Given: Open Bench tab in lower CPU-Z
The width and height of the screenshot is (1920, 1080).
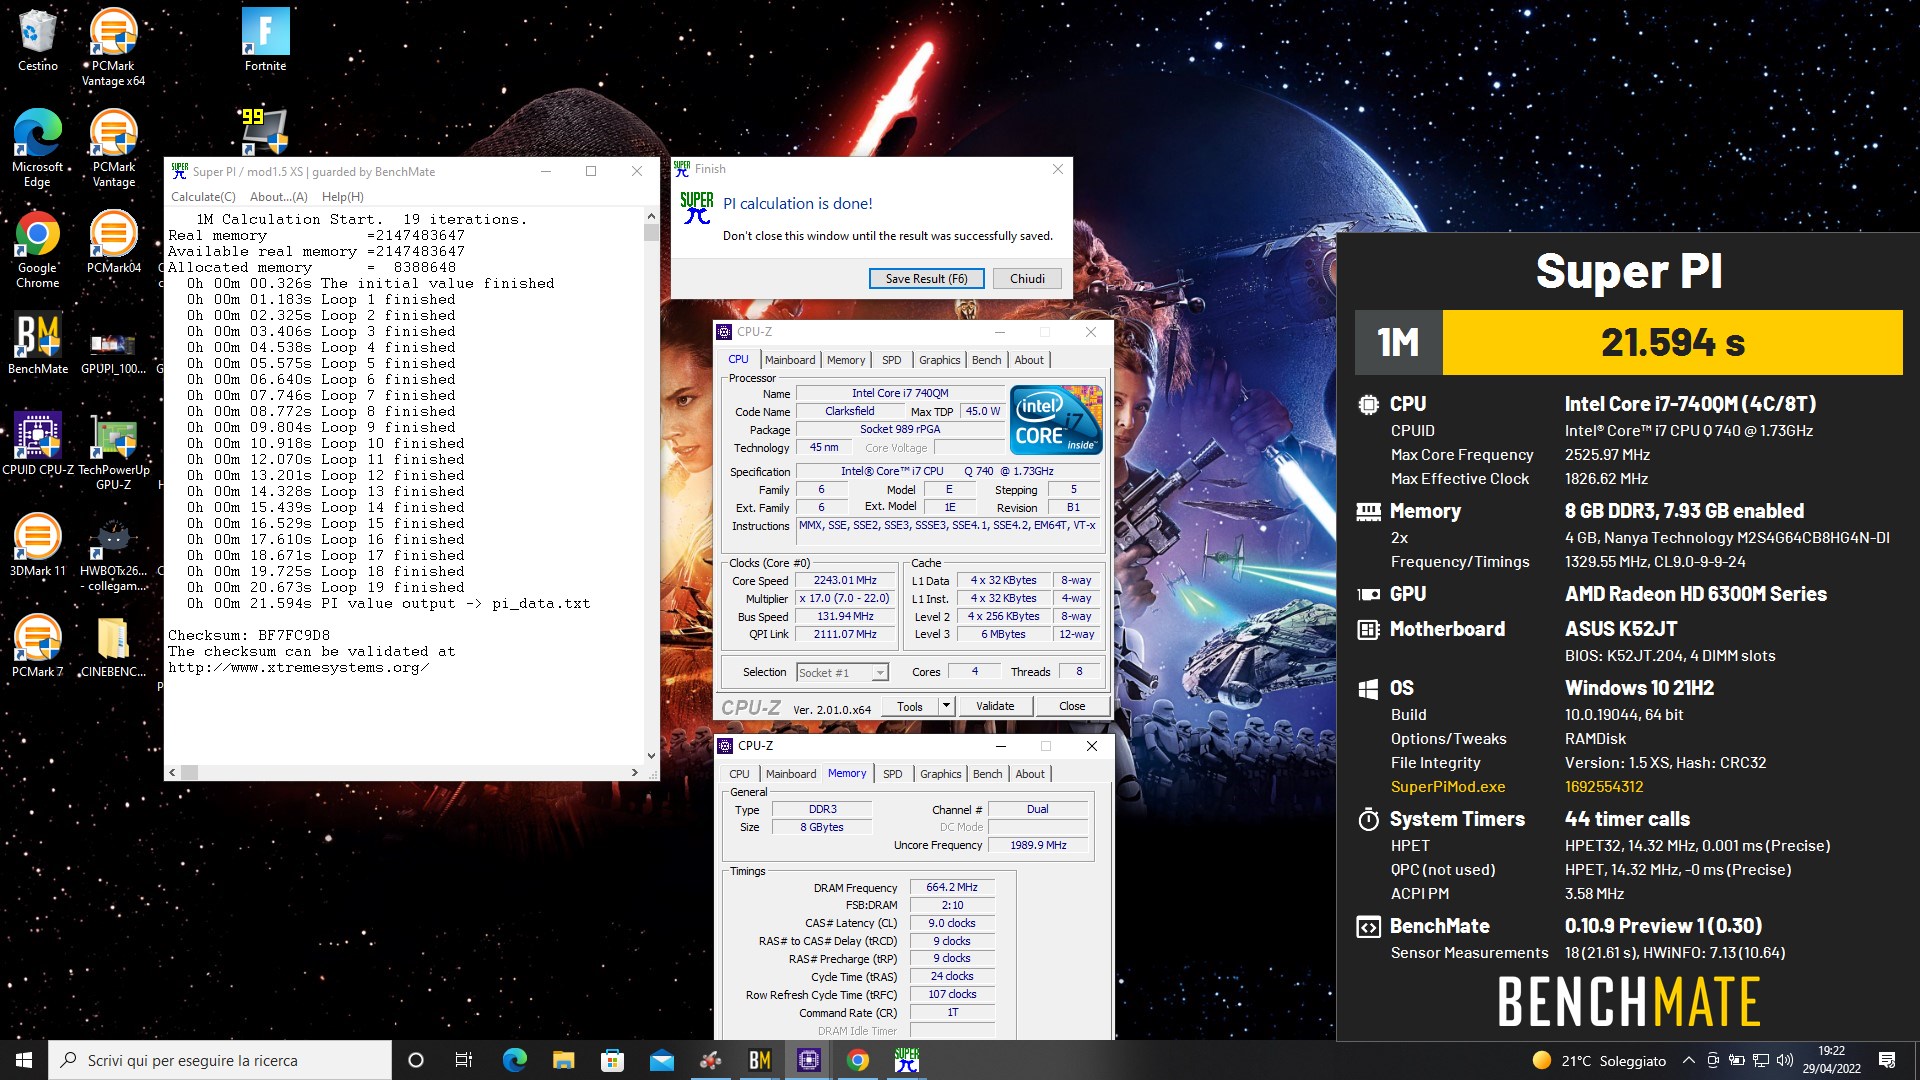Looking at the screenshot, I should (x=987, y=774).
